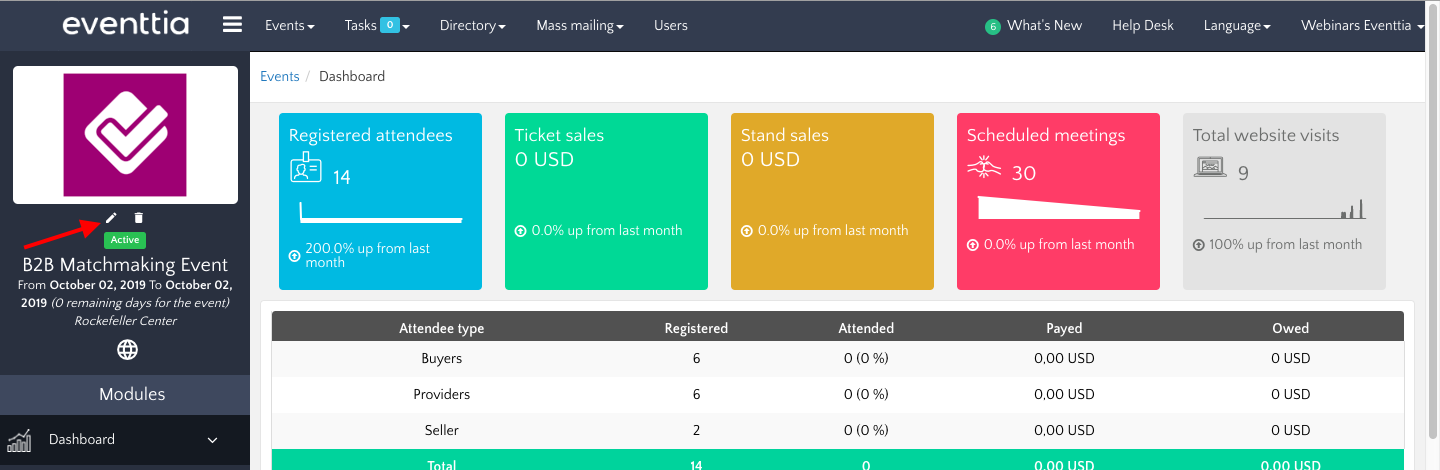Click the eventtia logo
This screenshot has height=470, width=1440.
pos(125,25)
